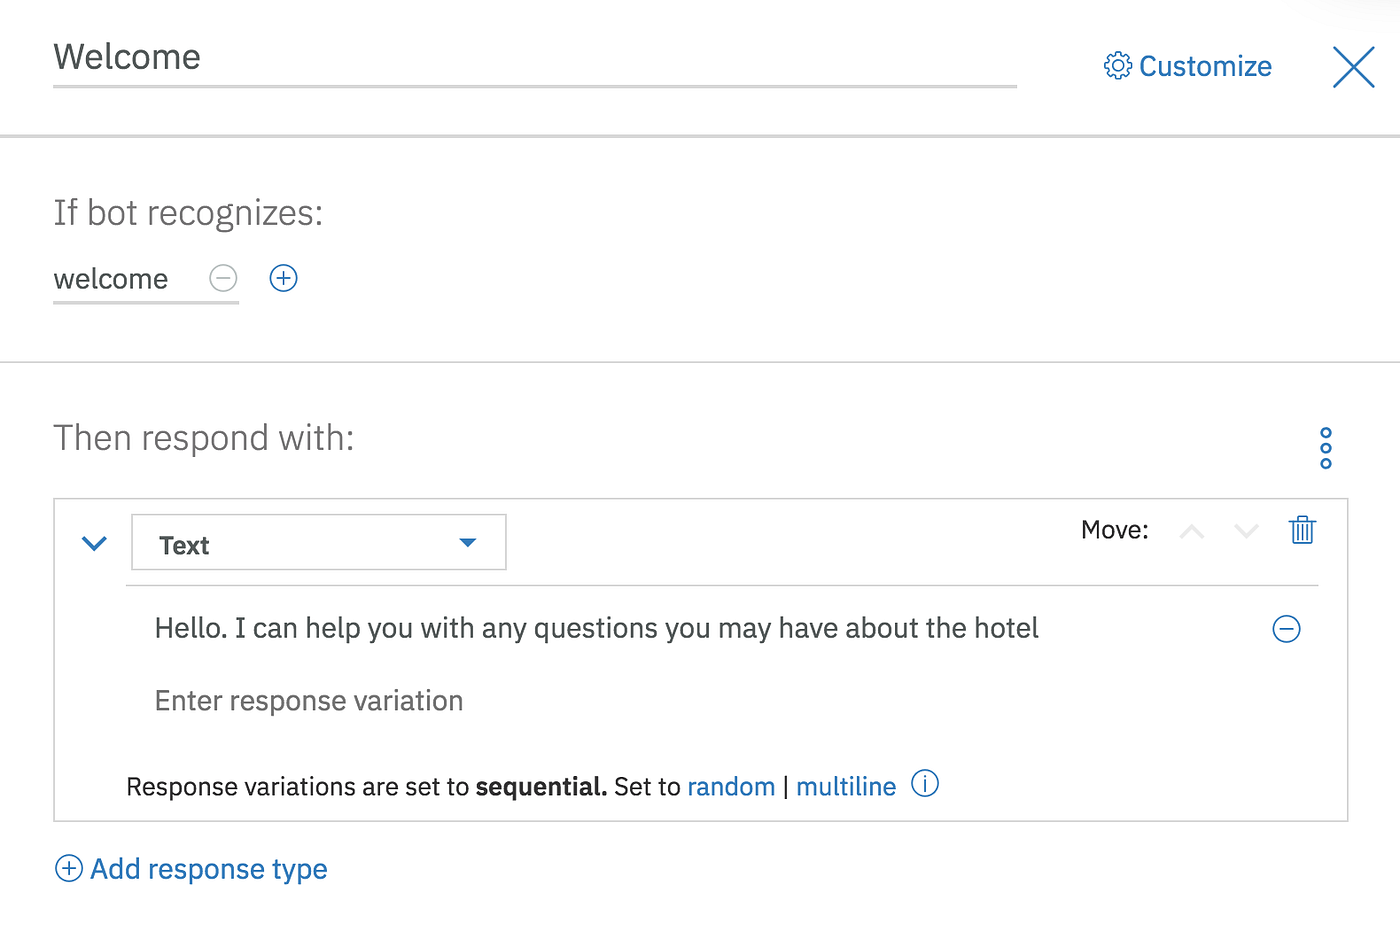Open the three-dot response options menu
1400x937 pixels.
pyautogui.click(x=1326, y=448)
